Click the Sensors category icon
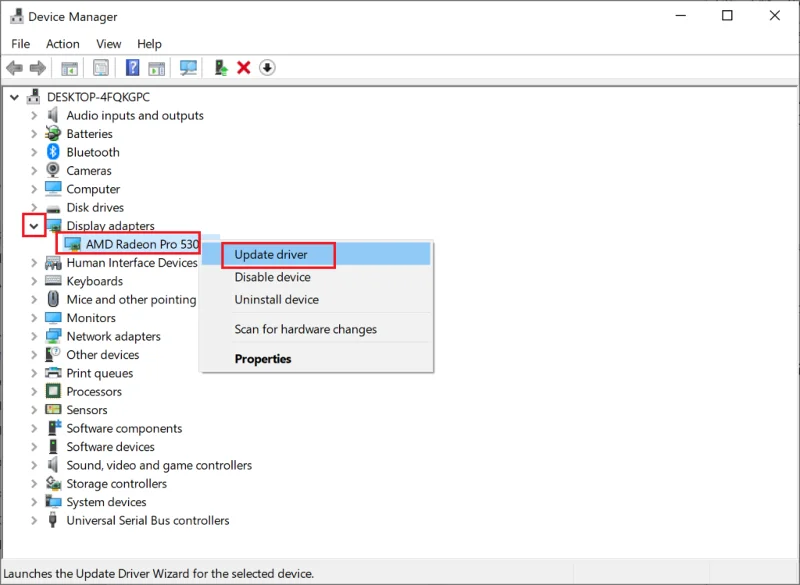 pos(53,410)
